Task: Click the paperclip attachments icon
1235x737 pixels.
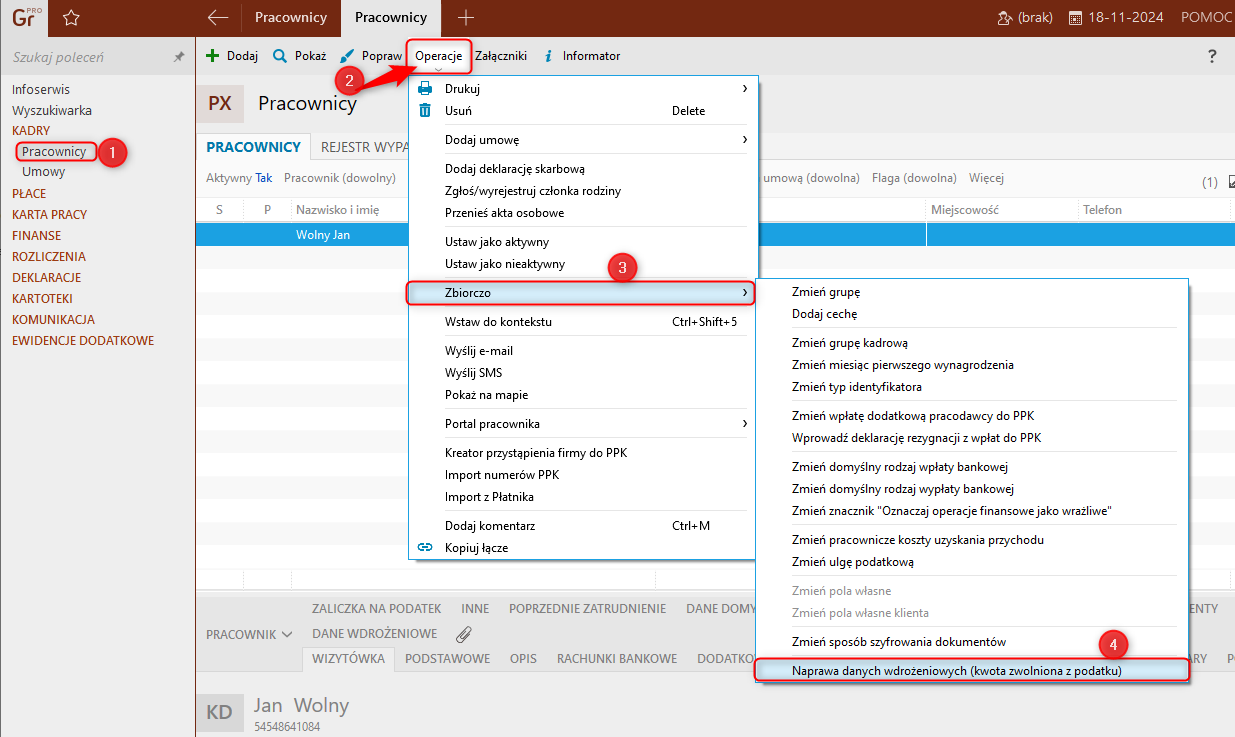Action: (x=463, y=634)
